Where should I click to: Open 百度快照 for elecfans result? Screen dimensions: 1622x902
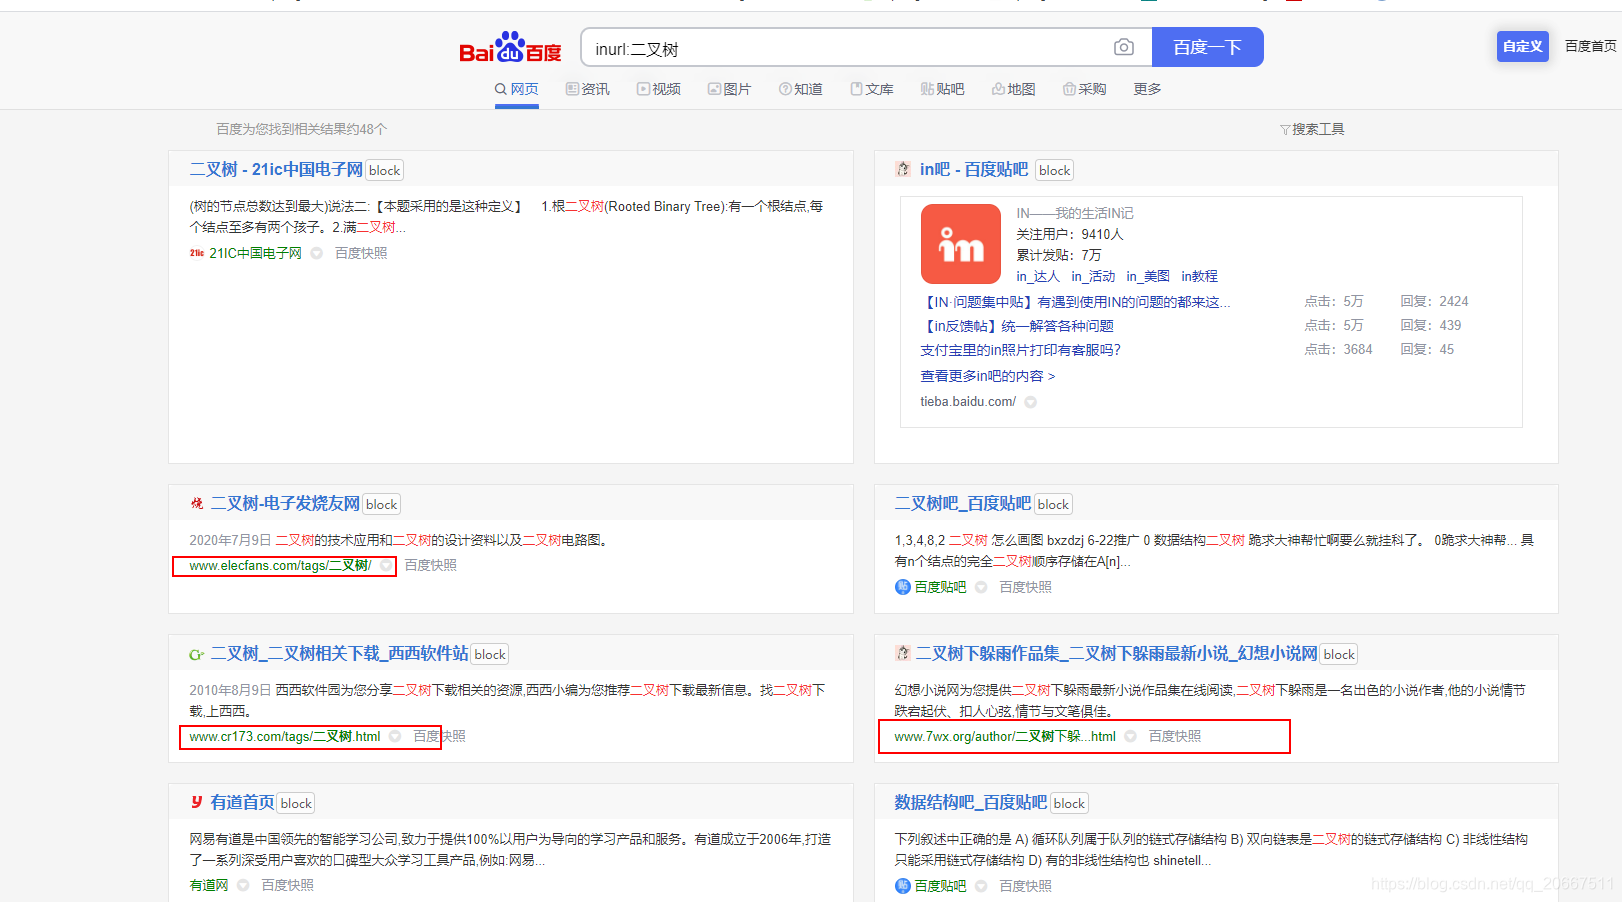click(430, 565)
